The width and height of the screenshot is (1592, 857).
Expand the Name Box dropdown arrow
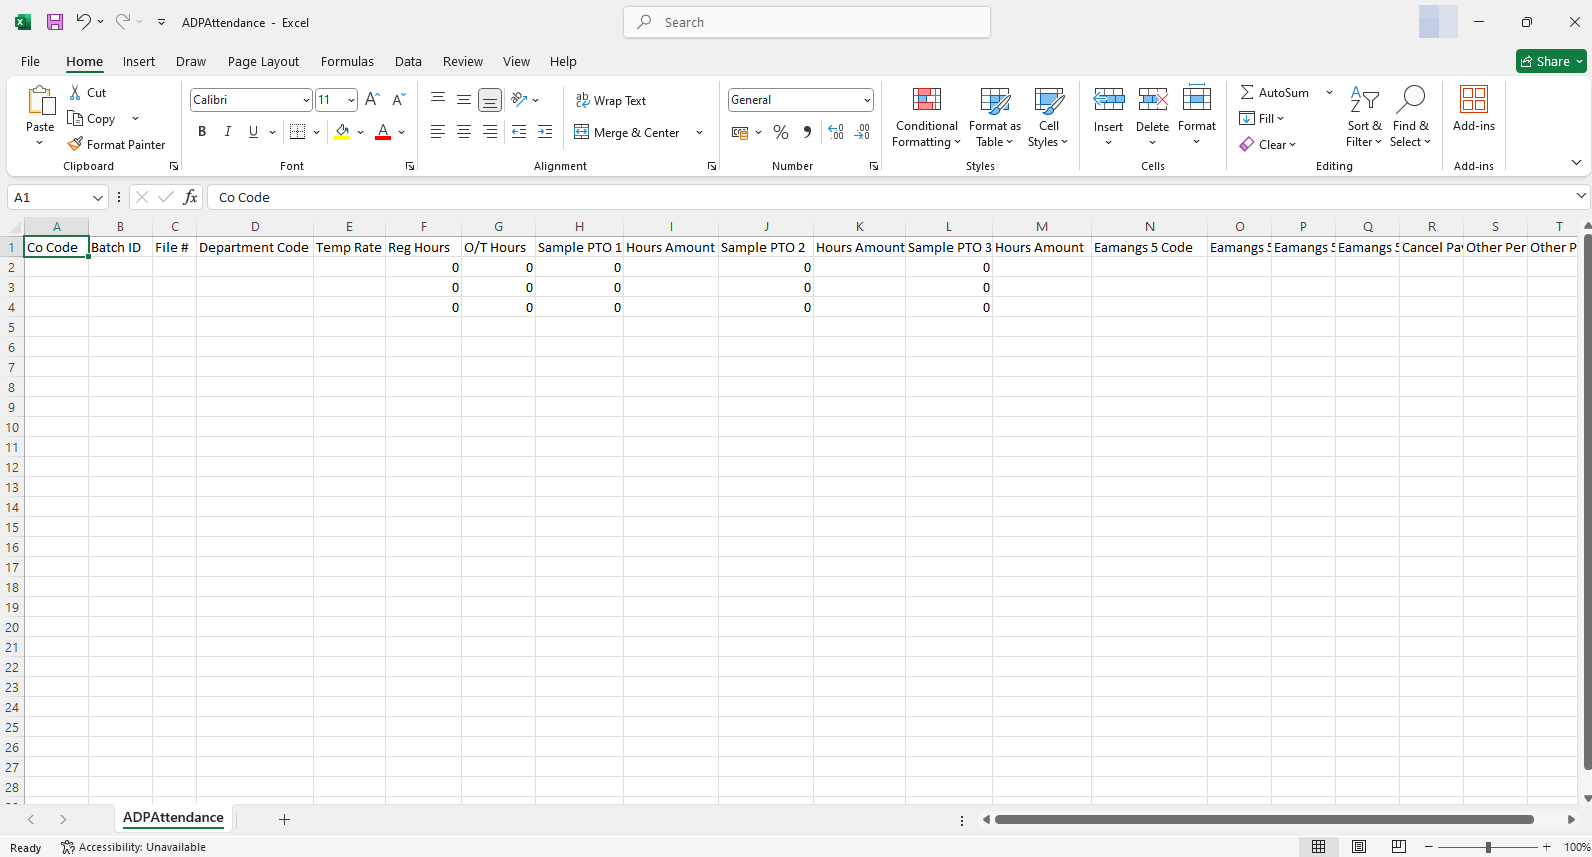pos(97,197)
